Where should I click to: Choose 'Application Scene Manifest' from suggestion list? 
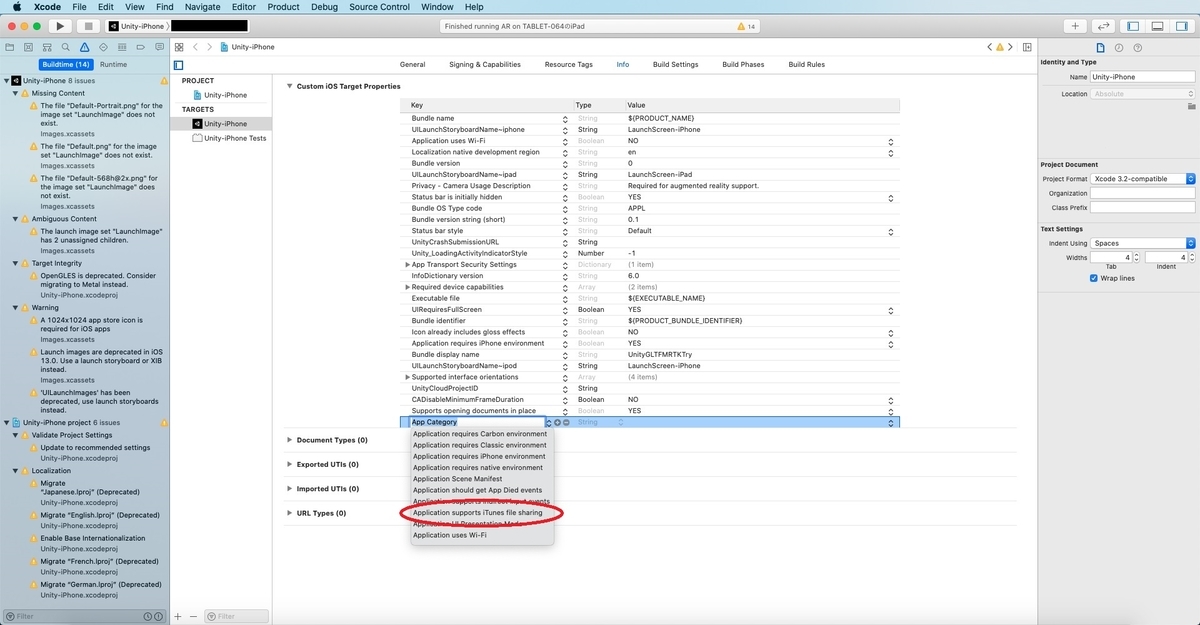(x=458, y=479)
